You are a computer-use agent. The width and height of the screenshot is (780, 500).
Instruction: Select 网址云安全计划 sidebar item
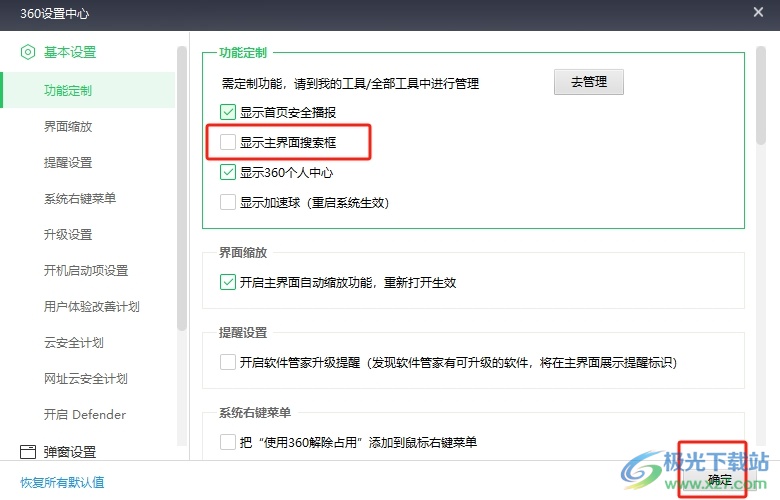click(86, 379)
